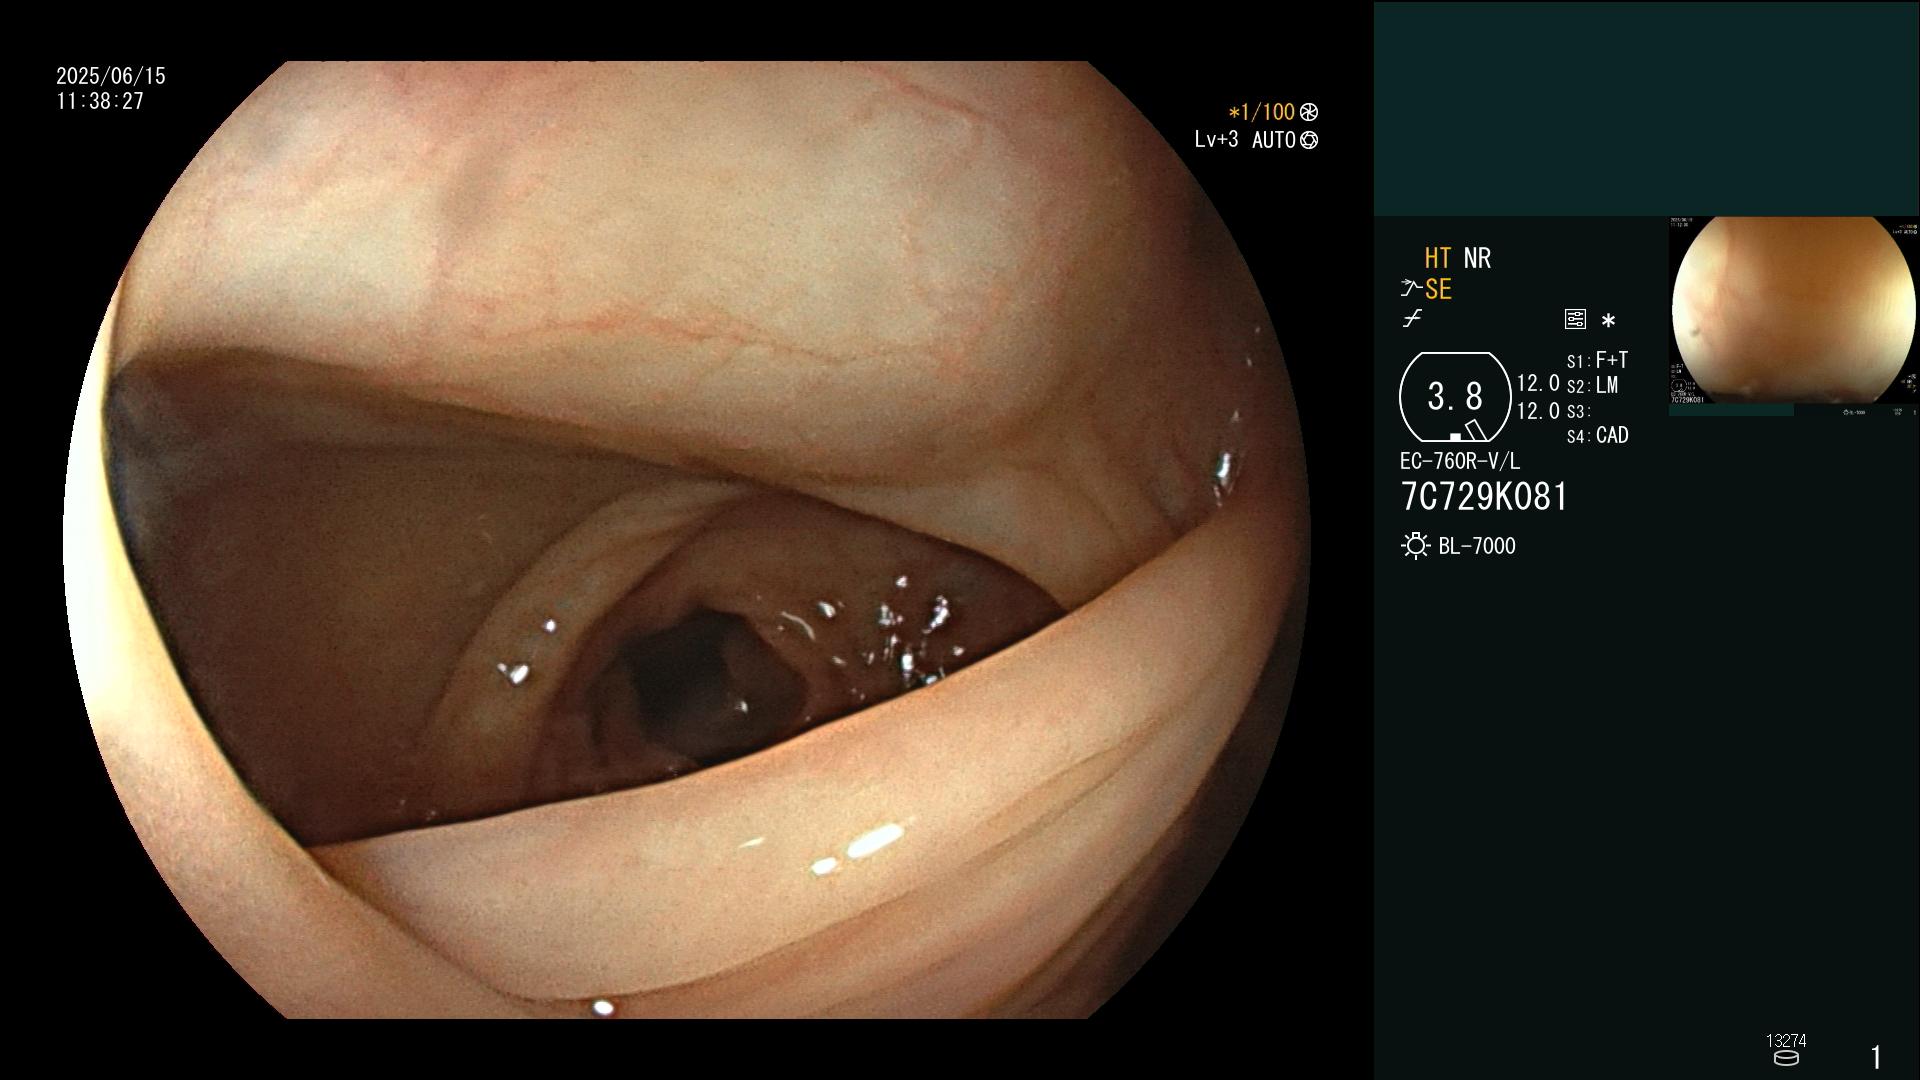Click the BL-7000 light source label

[x=1477, y=546]
